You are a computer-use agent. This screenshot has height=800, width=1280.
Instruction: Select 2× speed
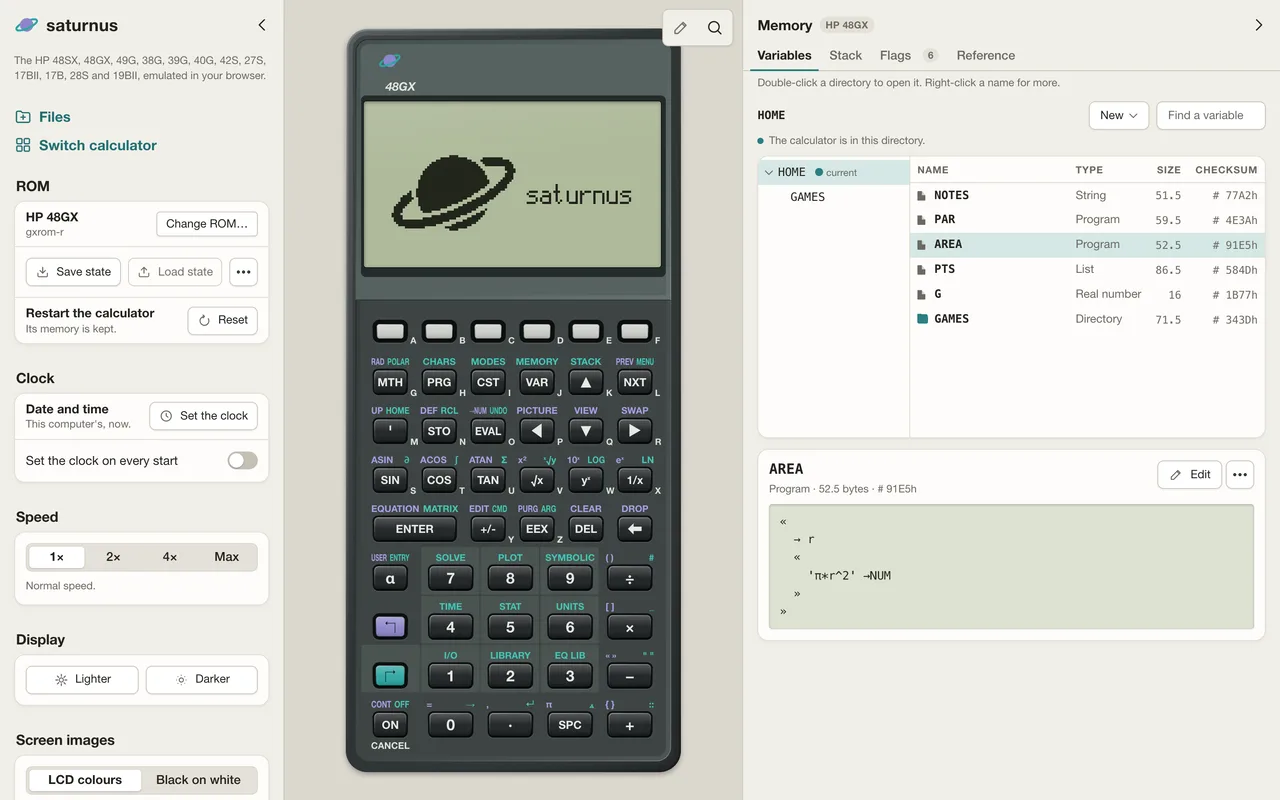coord(113,557)
